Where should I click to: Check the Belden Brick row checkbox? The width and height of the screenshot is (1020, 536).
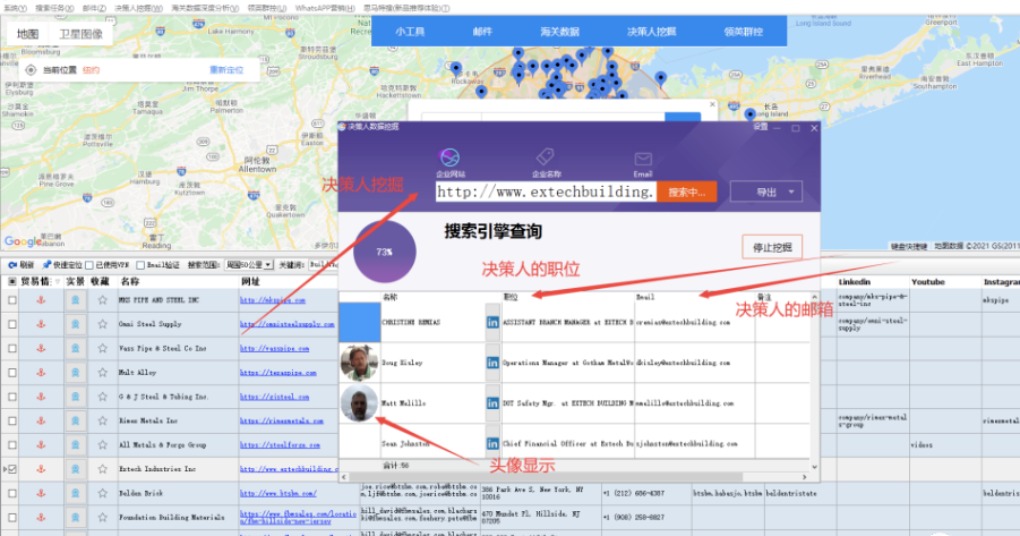[12, 493]
